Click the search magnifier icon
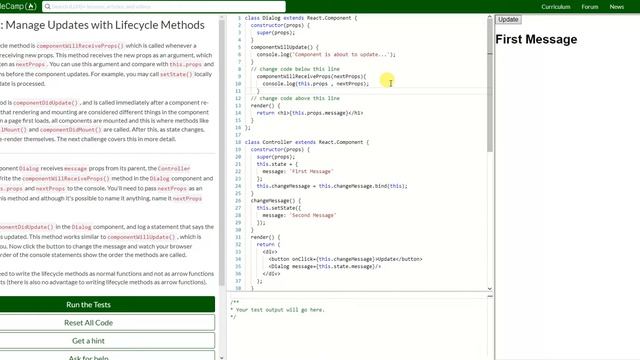 47,7
